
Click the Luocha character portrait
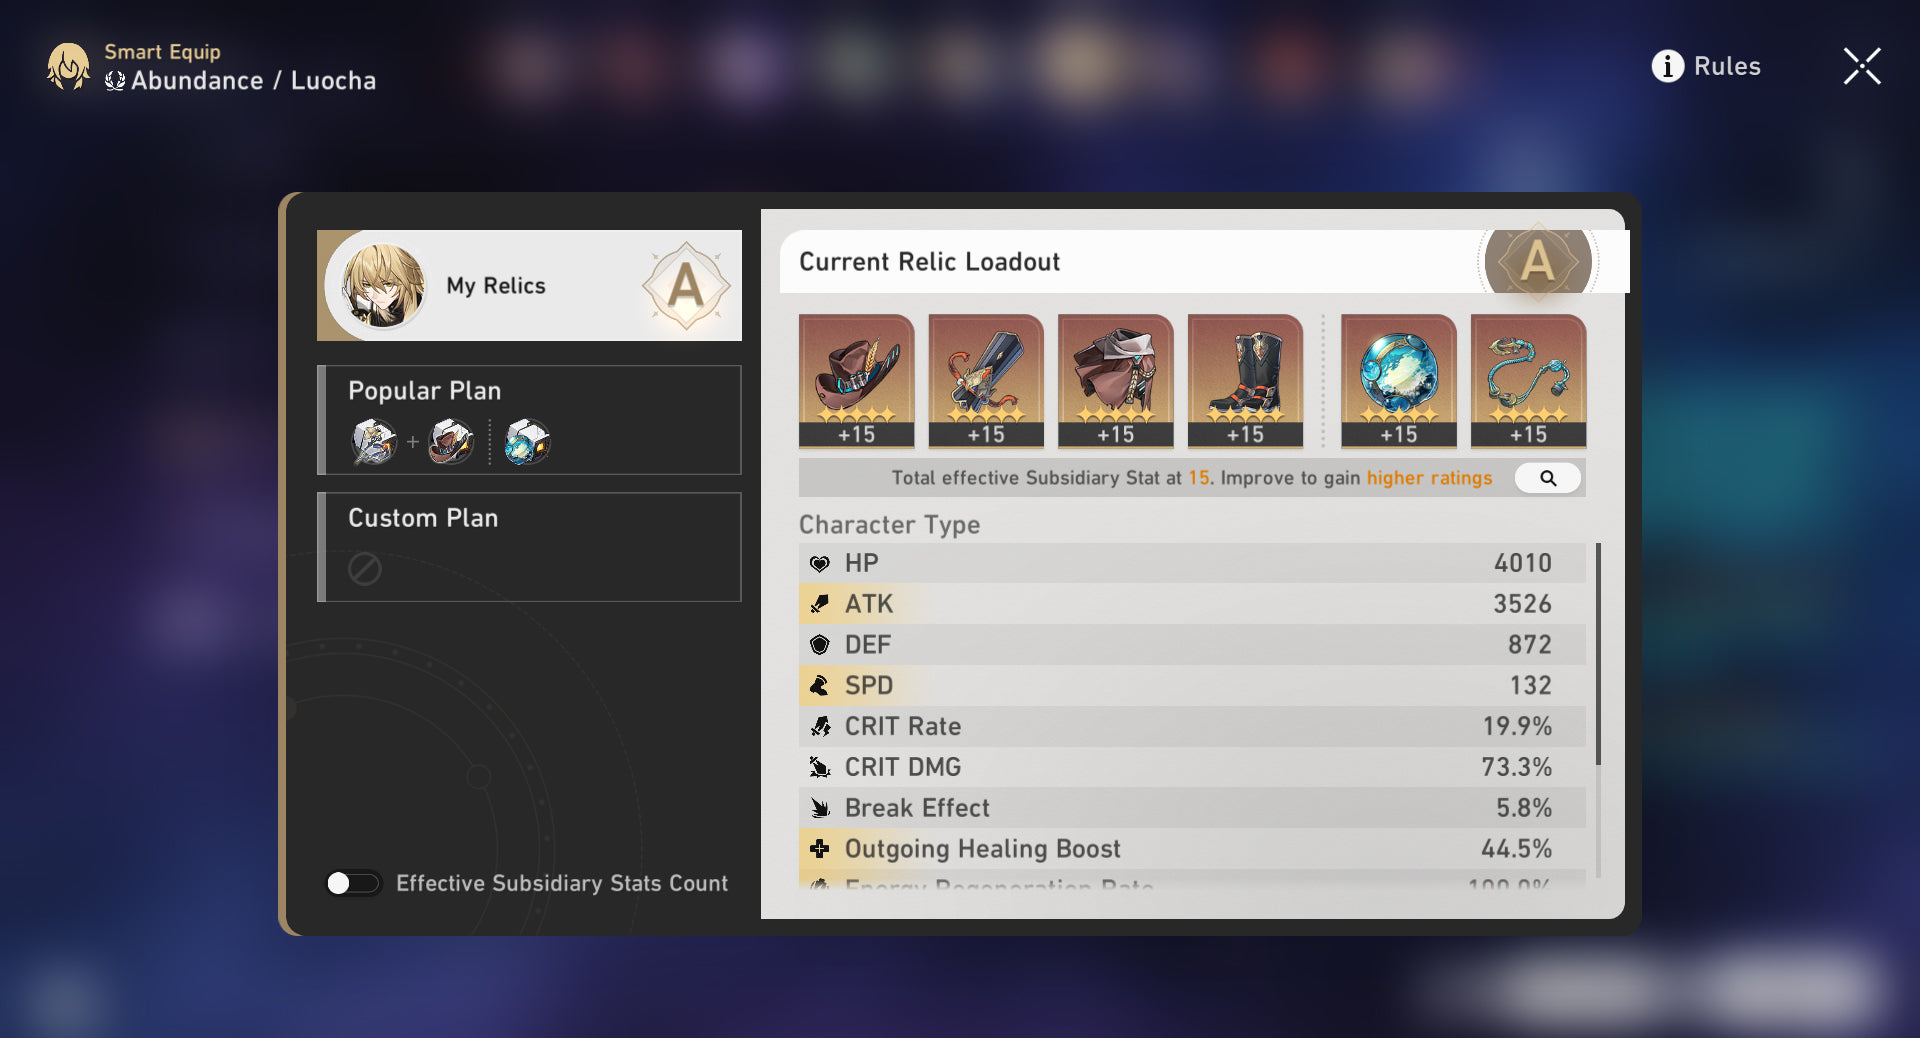(382, 286)
